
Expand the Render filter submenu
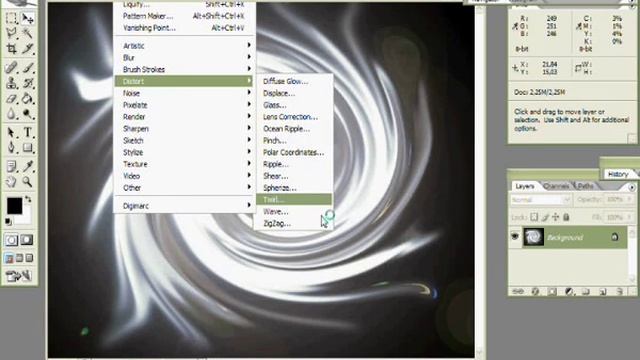(183, 117)
